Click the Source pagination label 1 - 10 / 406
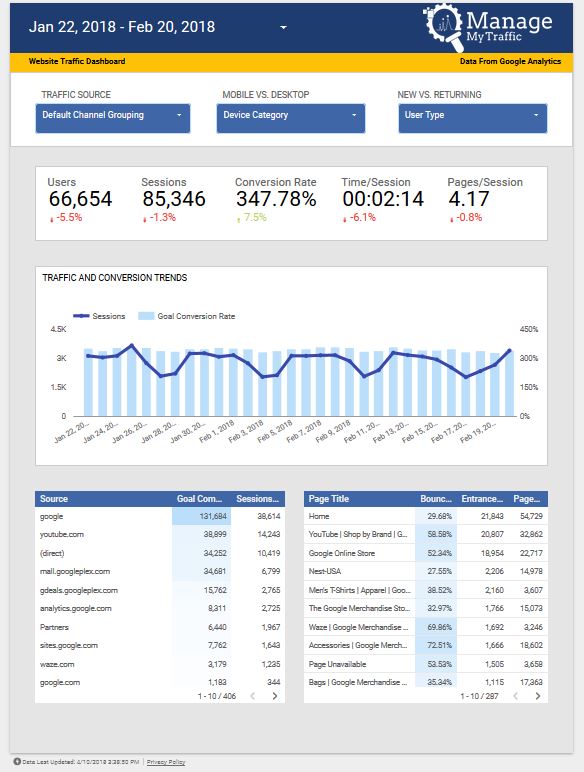Image resolution: width=584 pixels, height=772 pixels. [x=217, y=696]
